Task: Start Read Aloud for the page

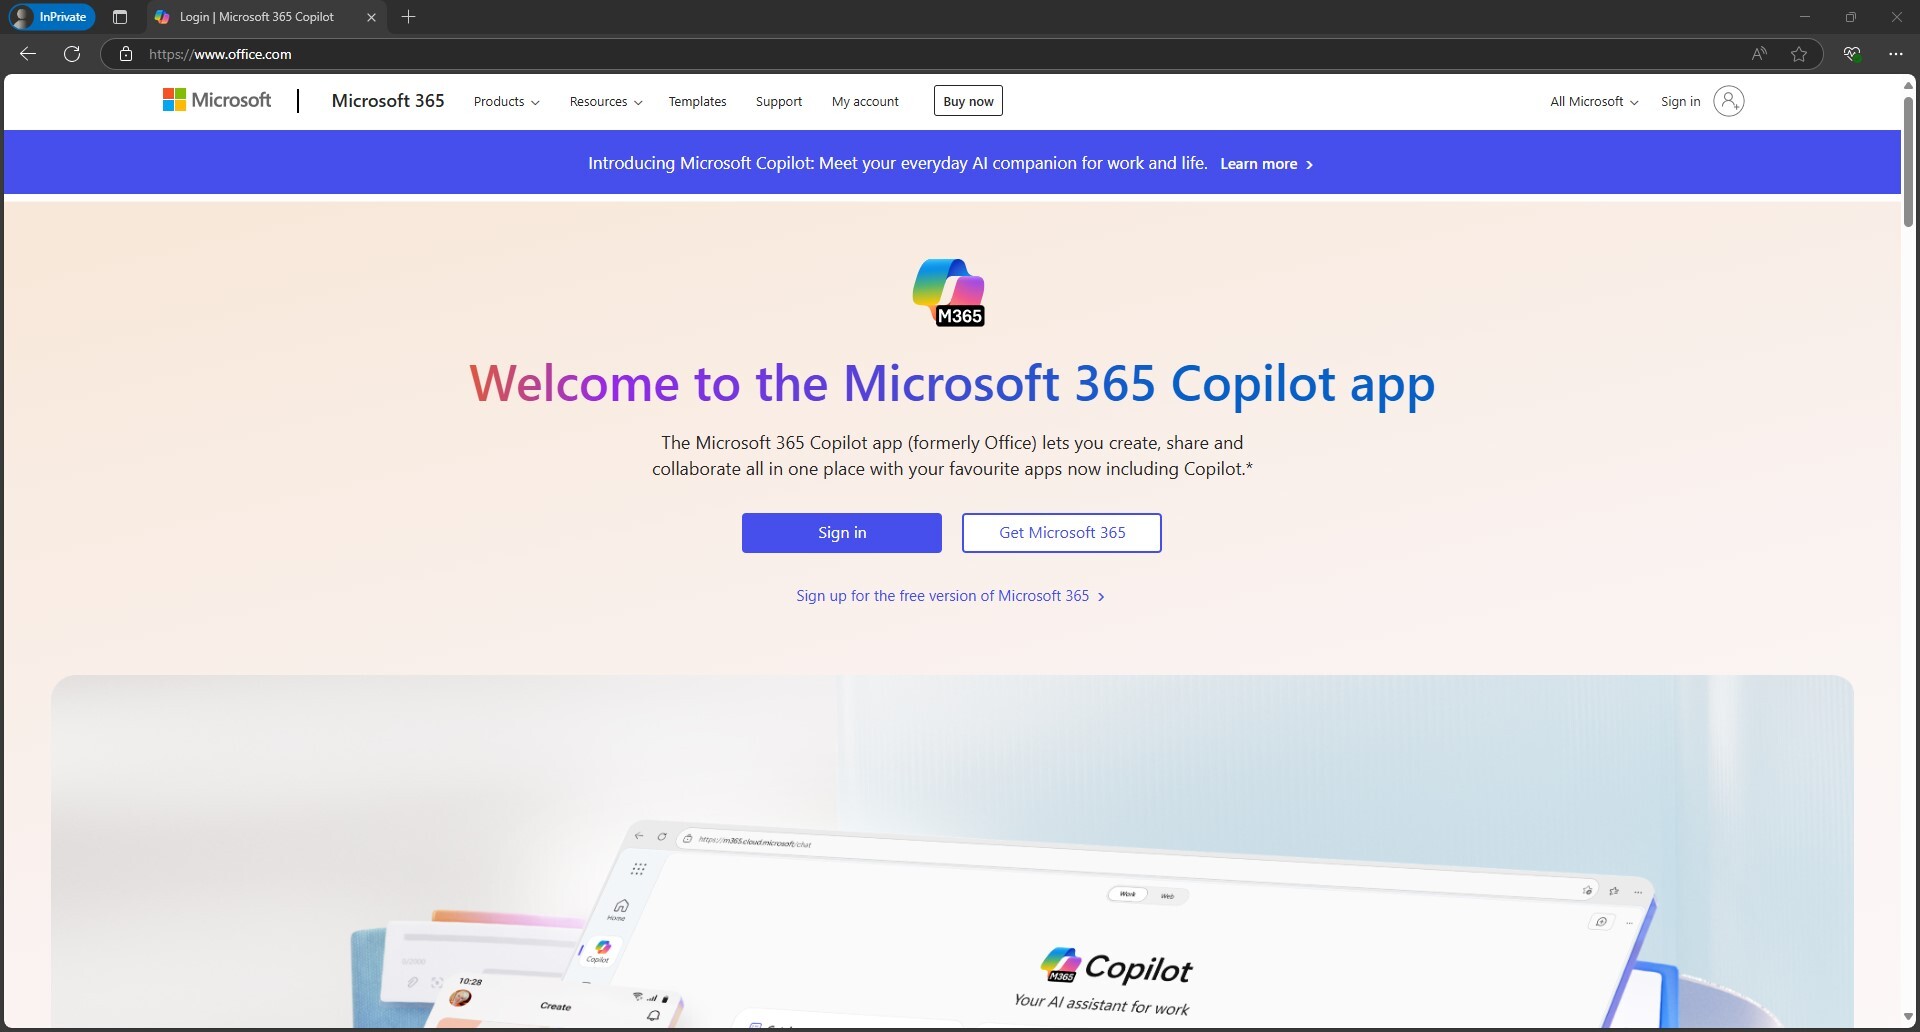Action: [1759, 54]
